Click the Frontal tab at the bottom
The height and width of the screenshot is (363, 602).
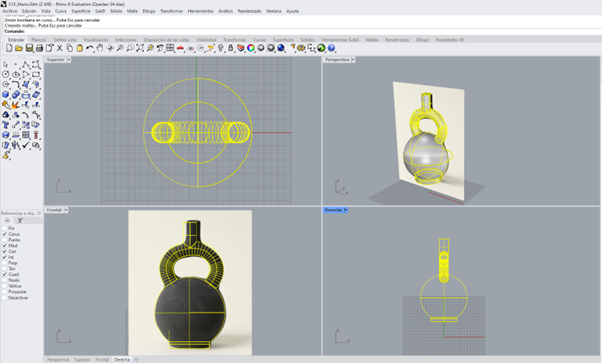click(x=102, y=360)
